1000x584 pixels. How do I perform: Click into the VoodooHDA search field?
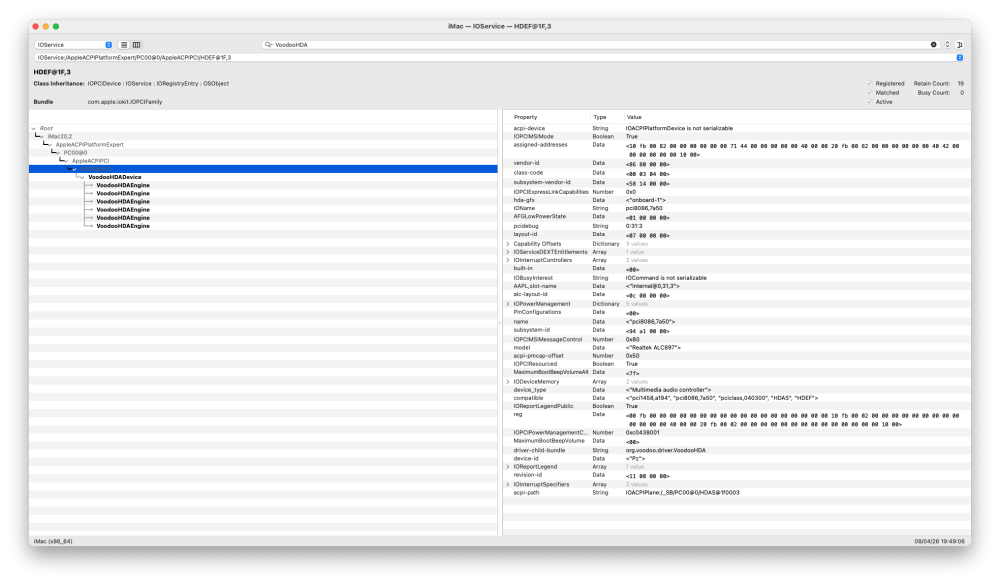pos(599,45)
